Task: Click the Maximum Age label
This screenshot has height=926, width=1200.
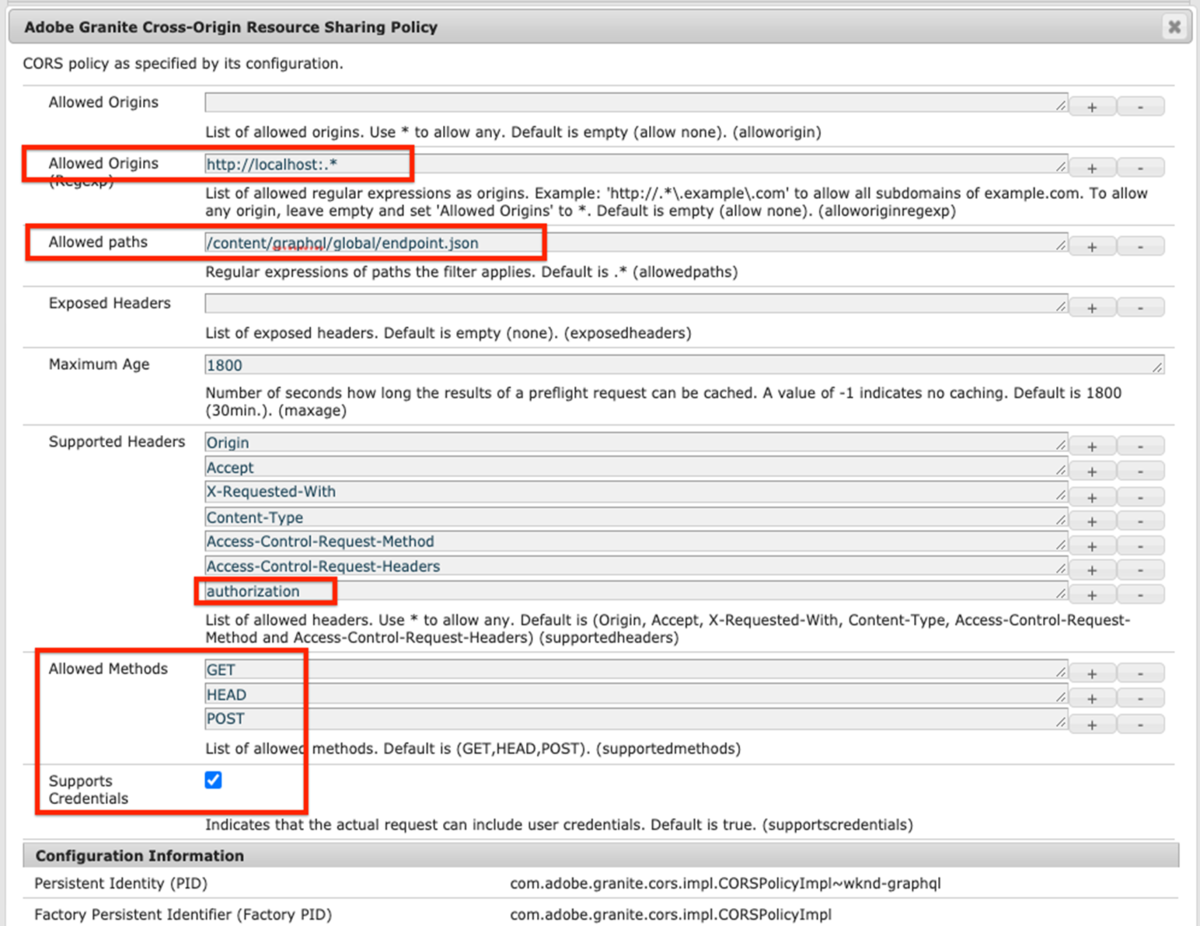Action: coord(99,364)
